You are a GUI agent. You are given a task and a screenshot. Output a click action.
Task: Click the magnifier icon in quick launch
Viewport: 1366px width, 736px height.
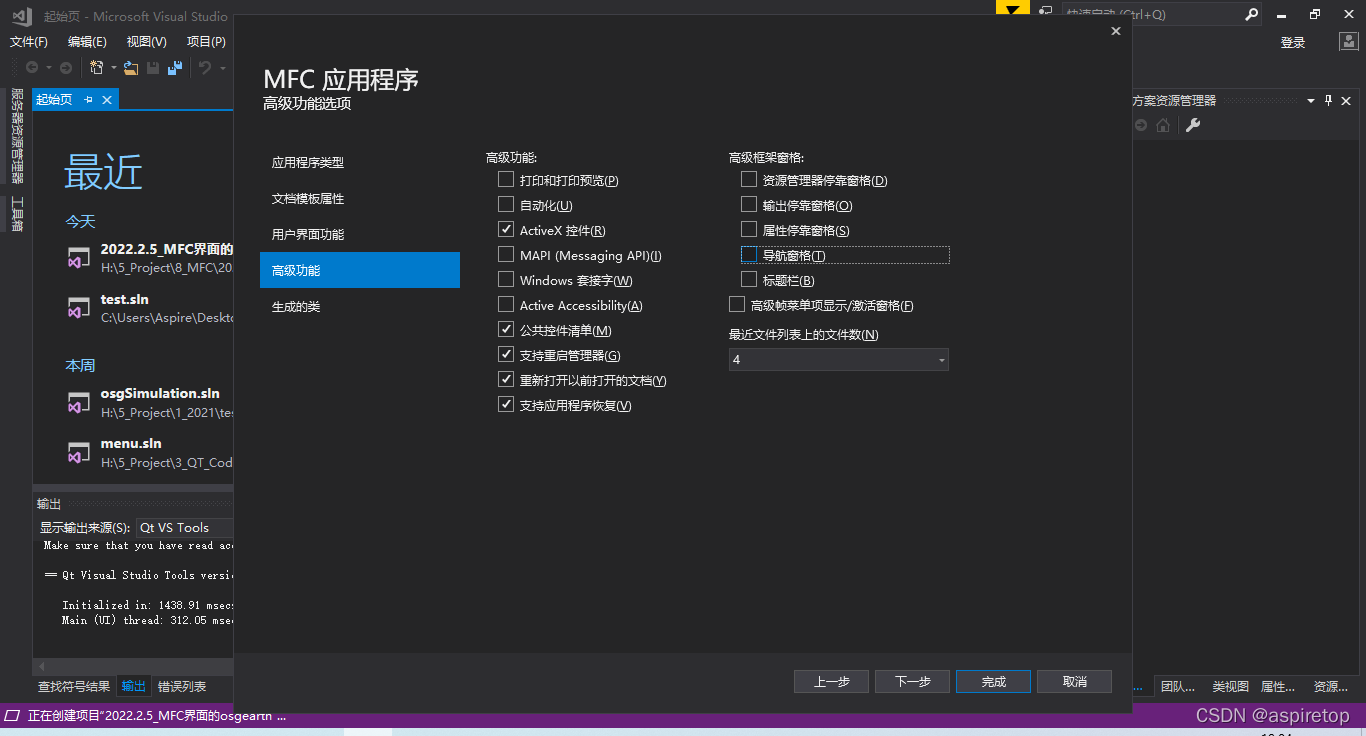(1252, 14)
